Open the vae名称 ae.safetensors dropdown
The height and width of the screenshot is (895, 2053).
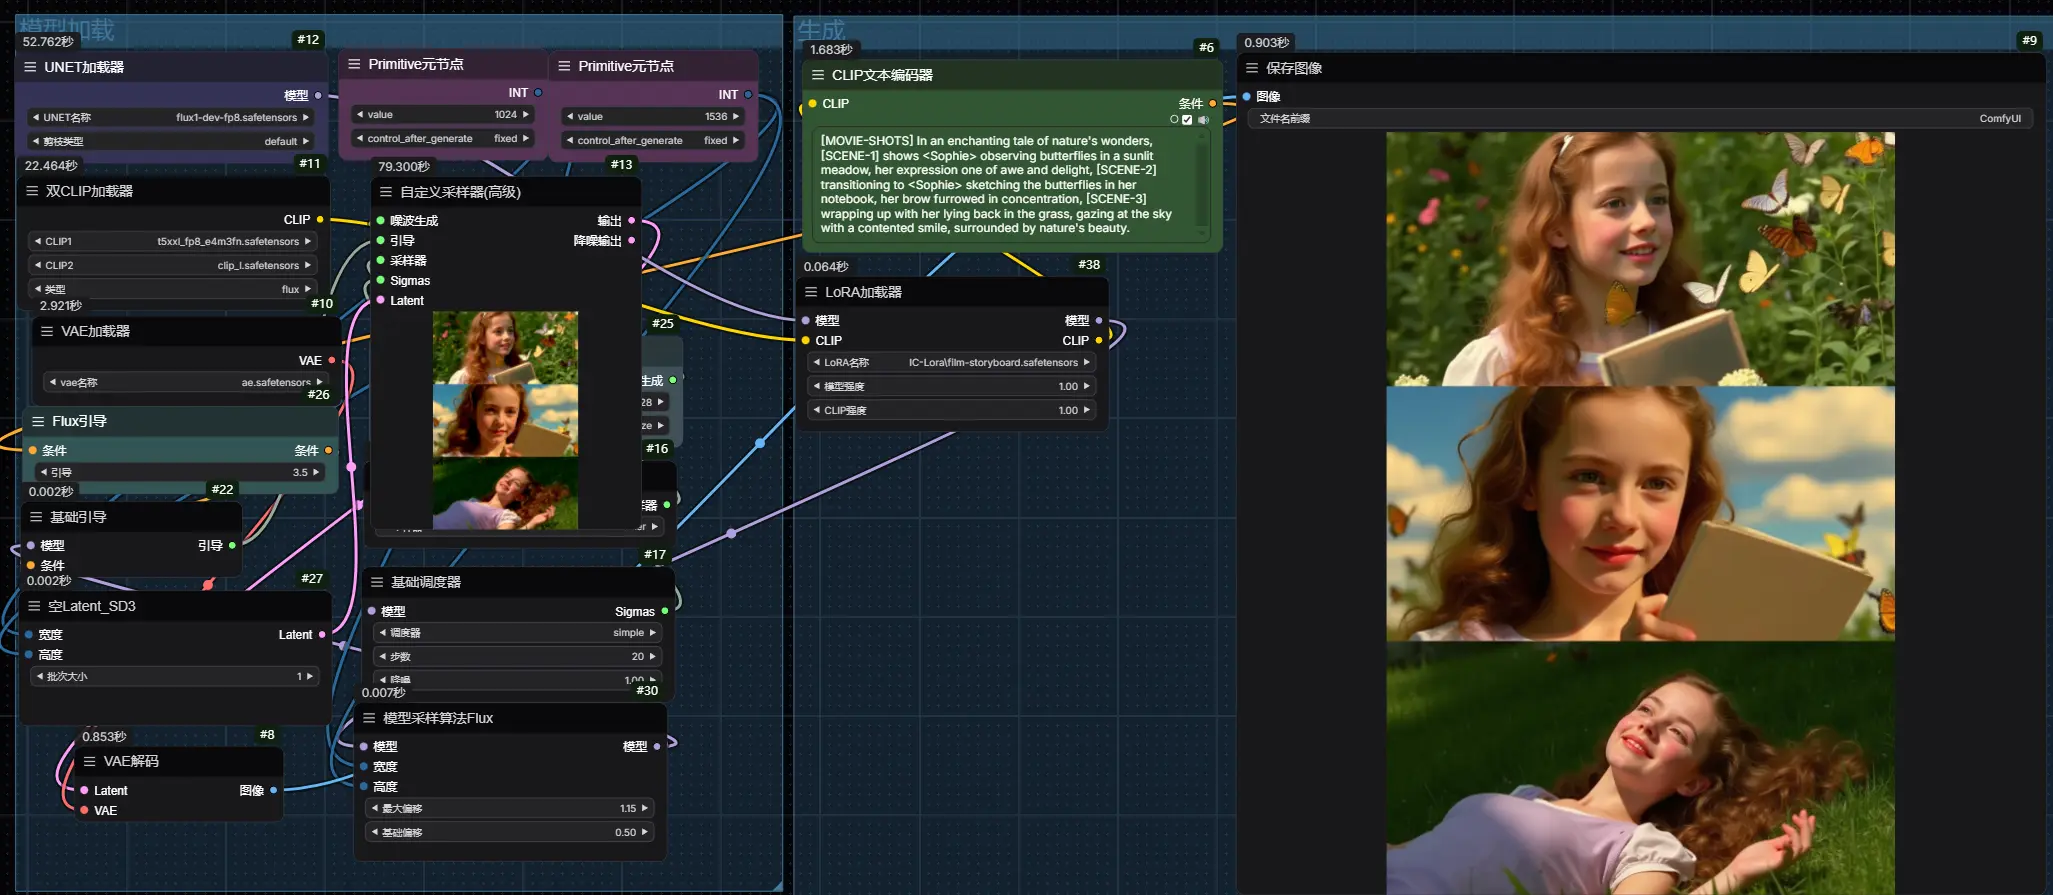click(186, 382)
